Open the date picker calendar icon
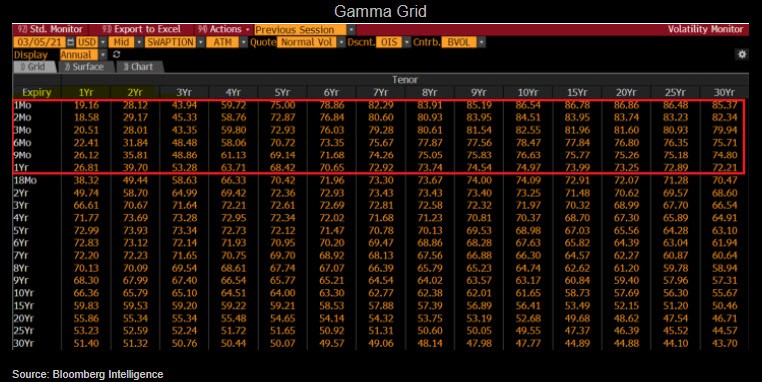Image resolution: width=762 pixels, height=382 pixels. point(71,42)
